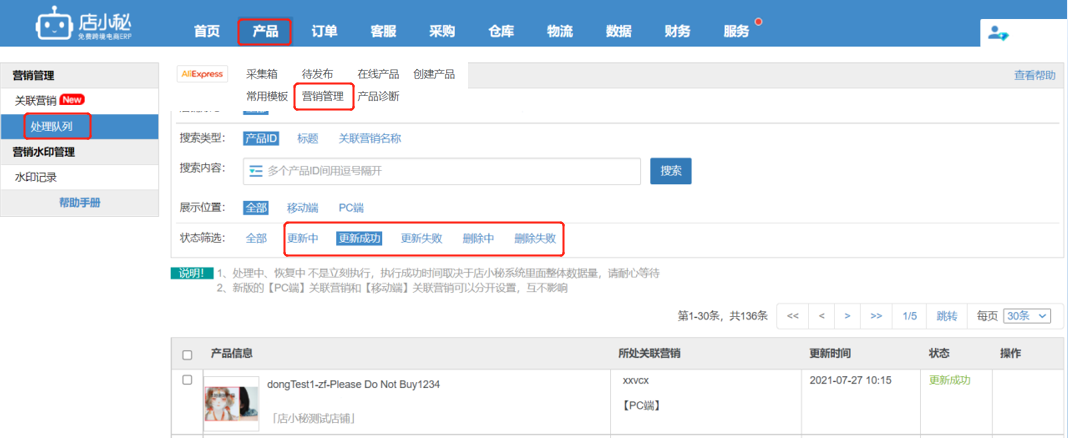Go to first page with << button

793,316
